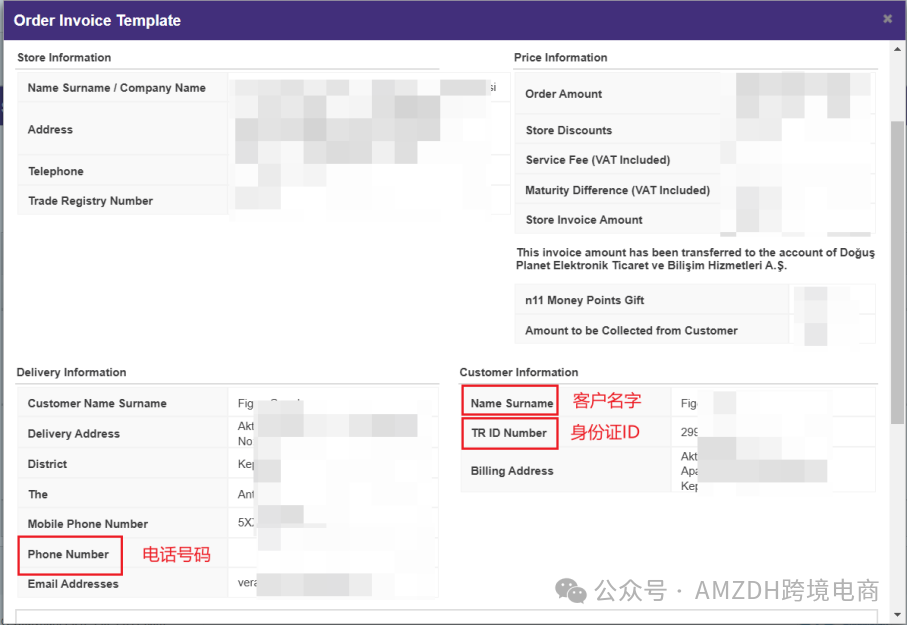The width and height of the screenshot is (908, 626).
Task: Click Amount to be Collected from Customer
Action: [x=631, y=331]
